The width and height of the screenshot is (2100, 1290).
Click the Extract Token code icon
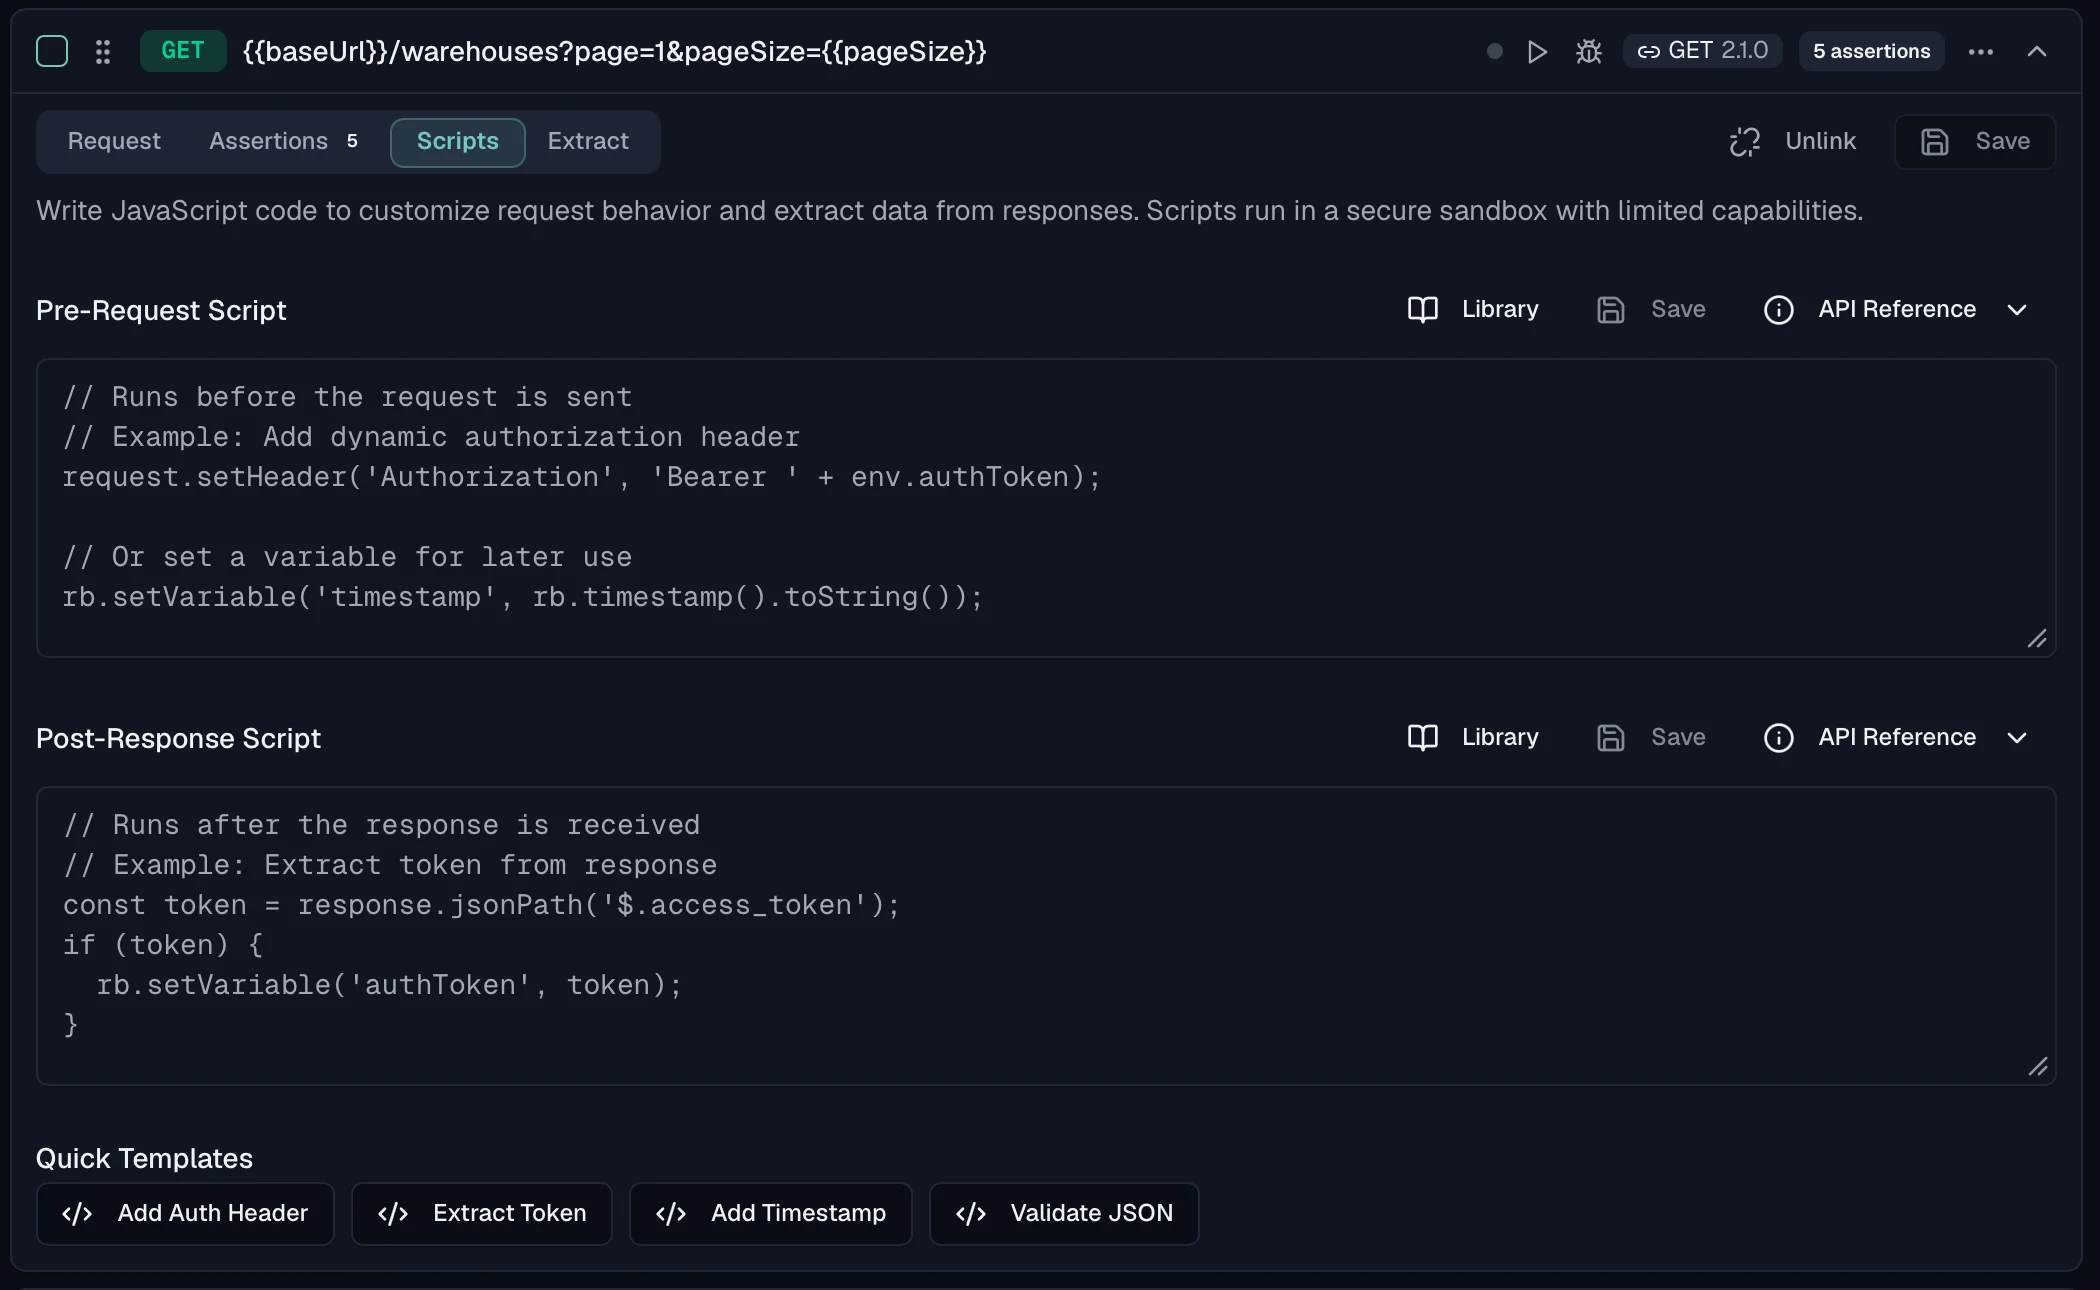click(393, 1214)
